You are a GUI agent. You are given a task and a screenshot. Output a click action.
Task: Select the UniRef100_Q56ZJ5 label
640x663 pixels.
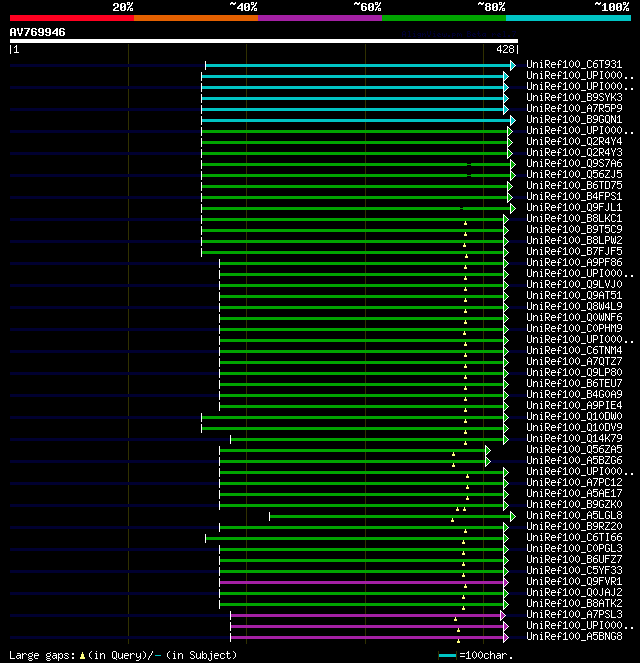pyautogui.click(x=574, y=174)
